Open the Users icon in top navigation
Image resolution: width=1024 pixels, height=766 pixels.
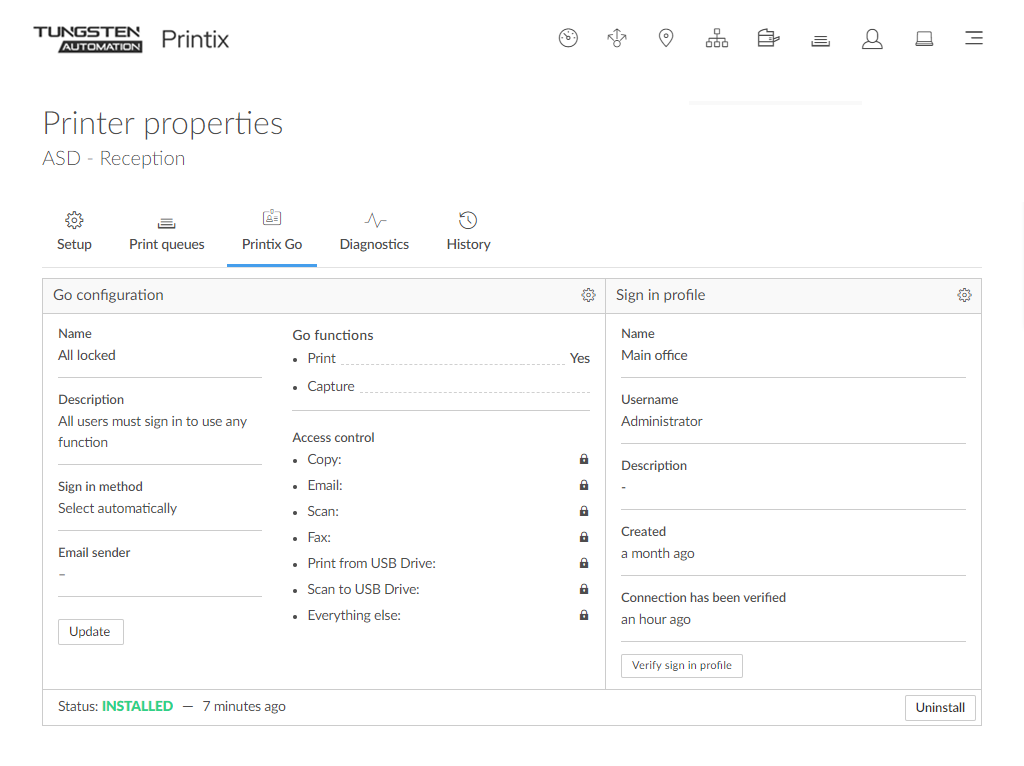tap(872, 39)
